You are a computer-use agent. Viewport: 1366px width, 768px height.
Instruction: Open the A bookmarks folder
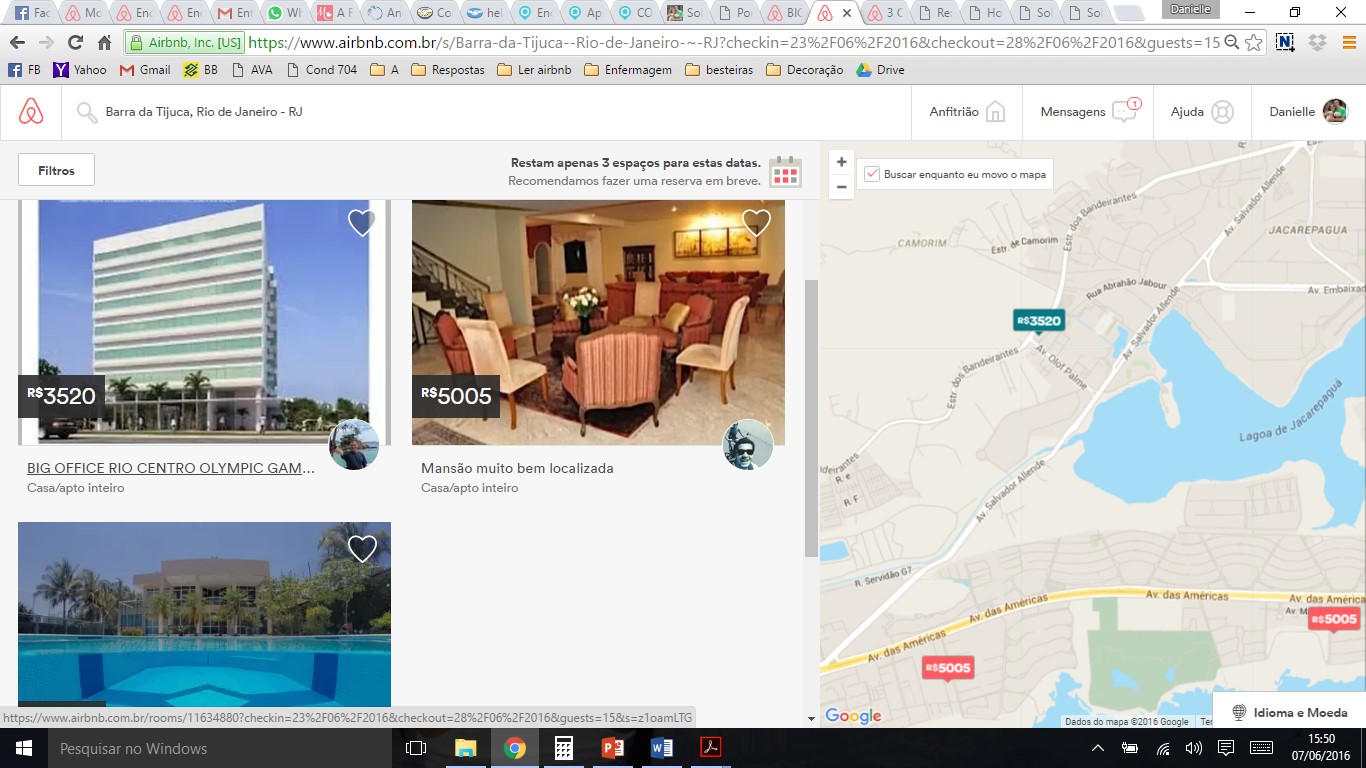click(384, 70)
